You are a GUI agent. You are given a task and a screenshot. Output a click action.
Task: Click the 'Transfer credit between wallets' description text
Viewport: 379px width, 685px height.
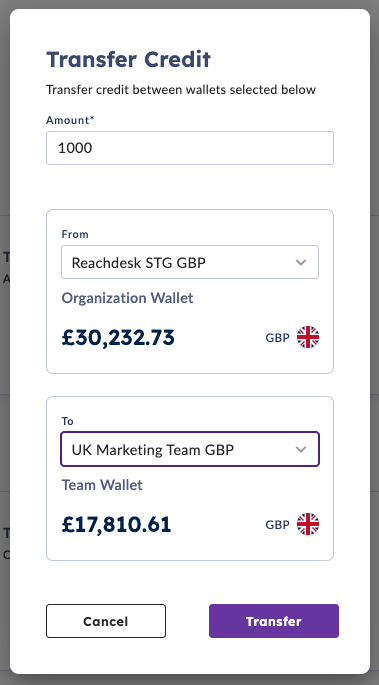181,90
